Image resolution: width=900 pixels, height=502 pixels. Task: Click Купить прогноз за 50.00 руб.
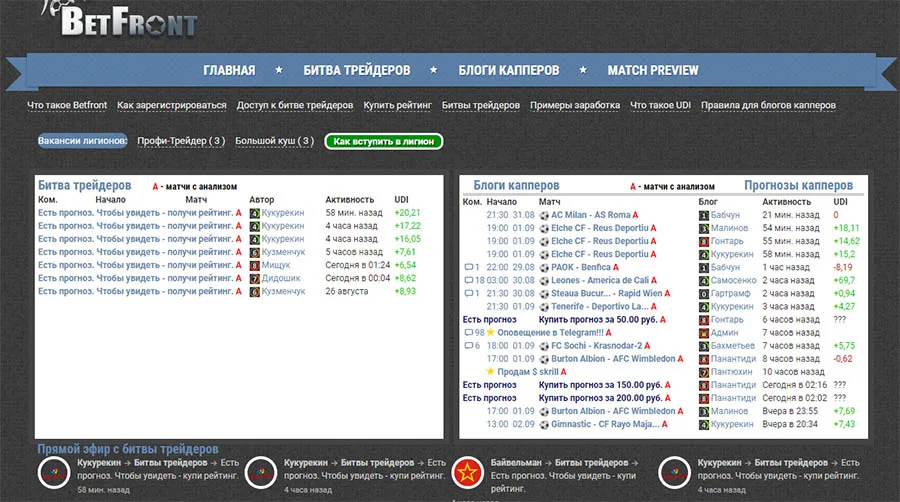tap(598, 320)
